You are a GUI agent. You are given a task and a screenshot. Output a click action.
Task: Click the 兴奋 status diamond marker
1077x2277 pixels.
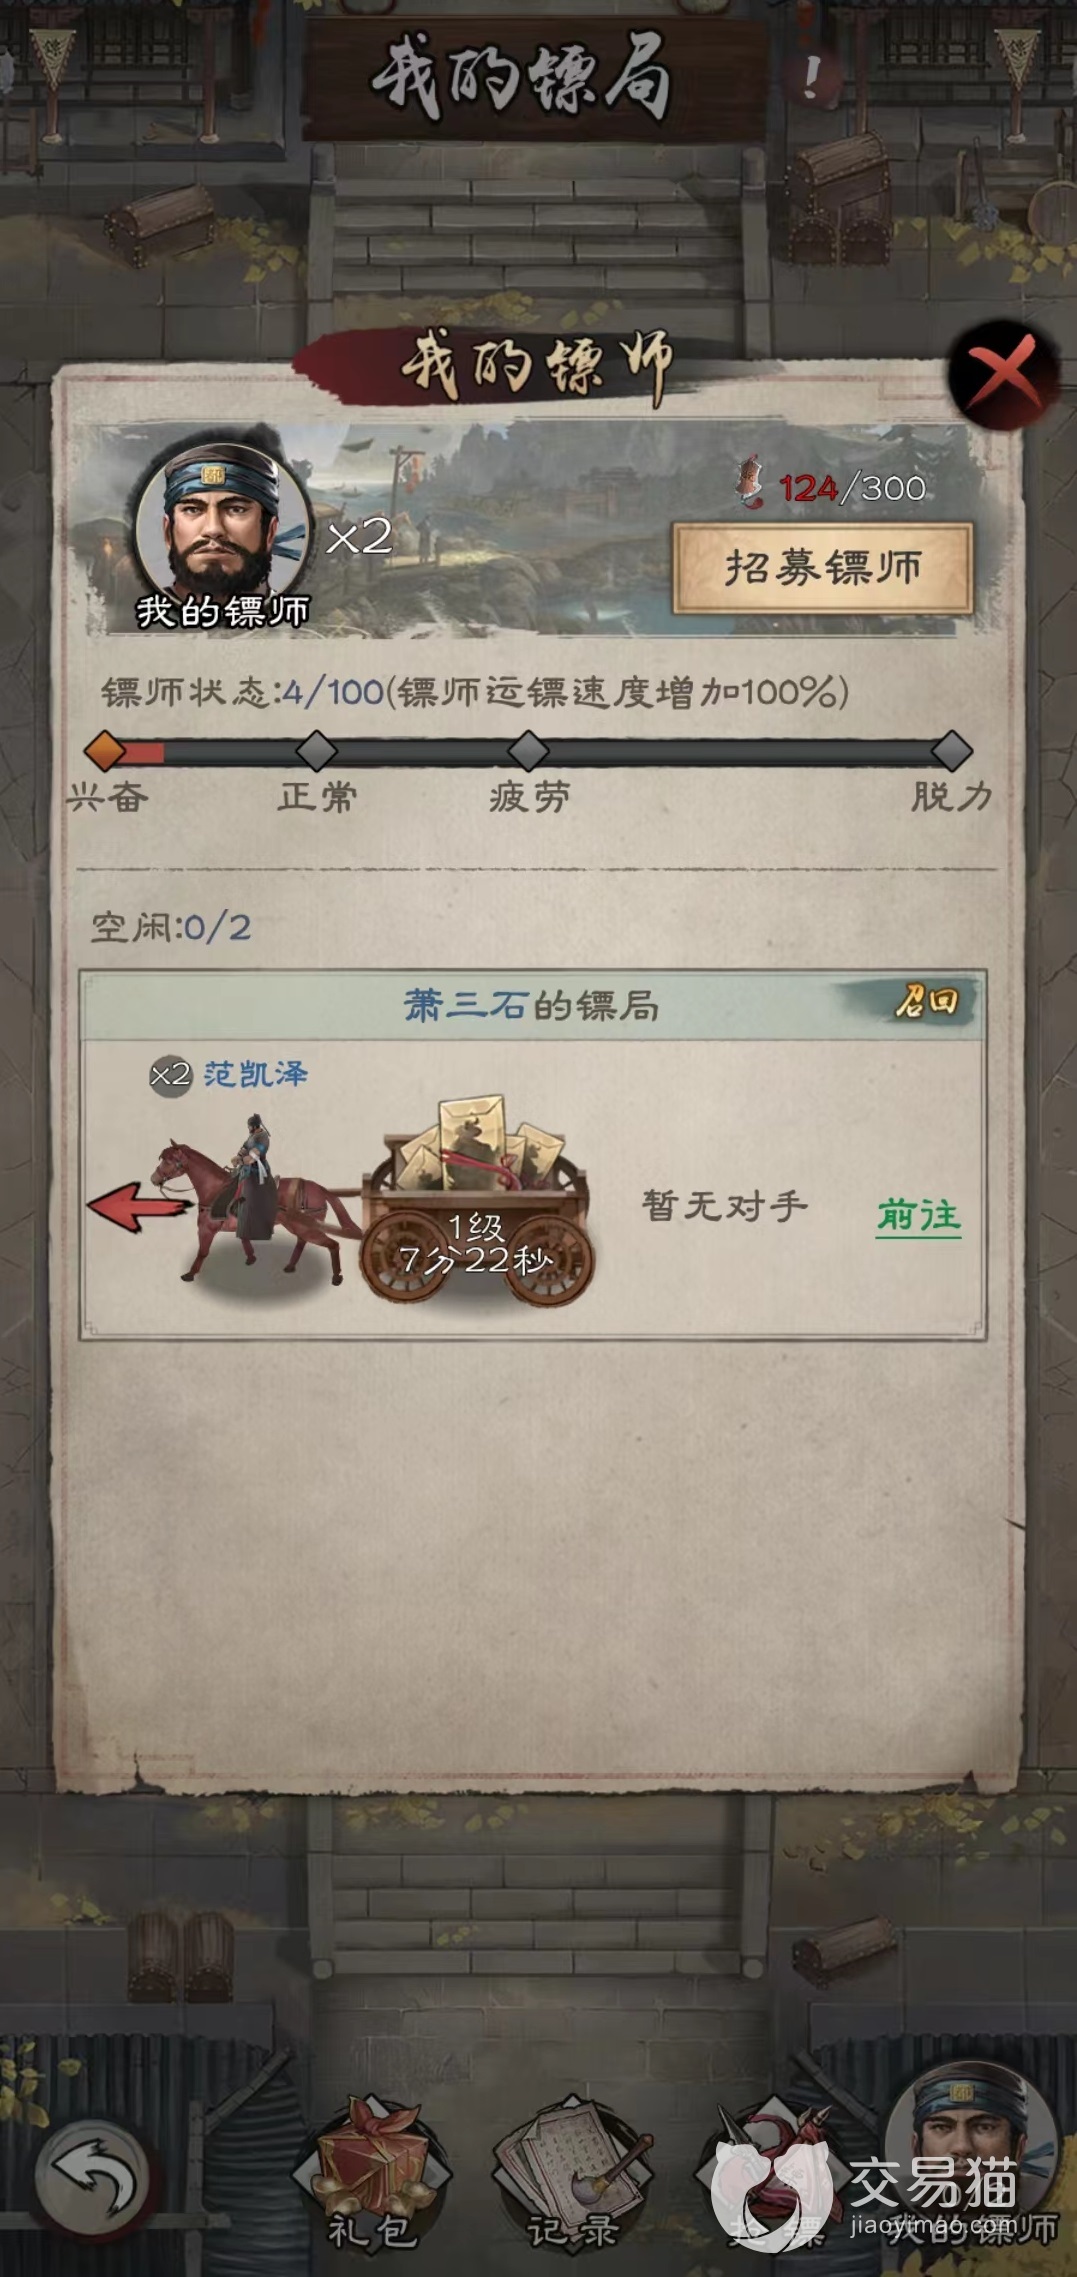point(105,751)
